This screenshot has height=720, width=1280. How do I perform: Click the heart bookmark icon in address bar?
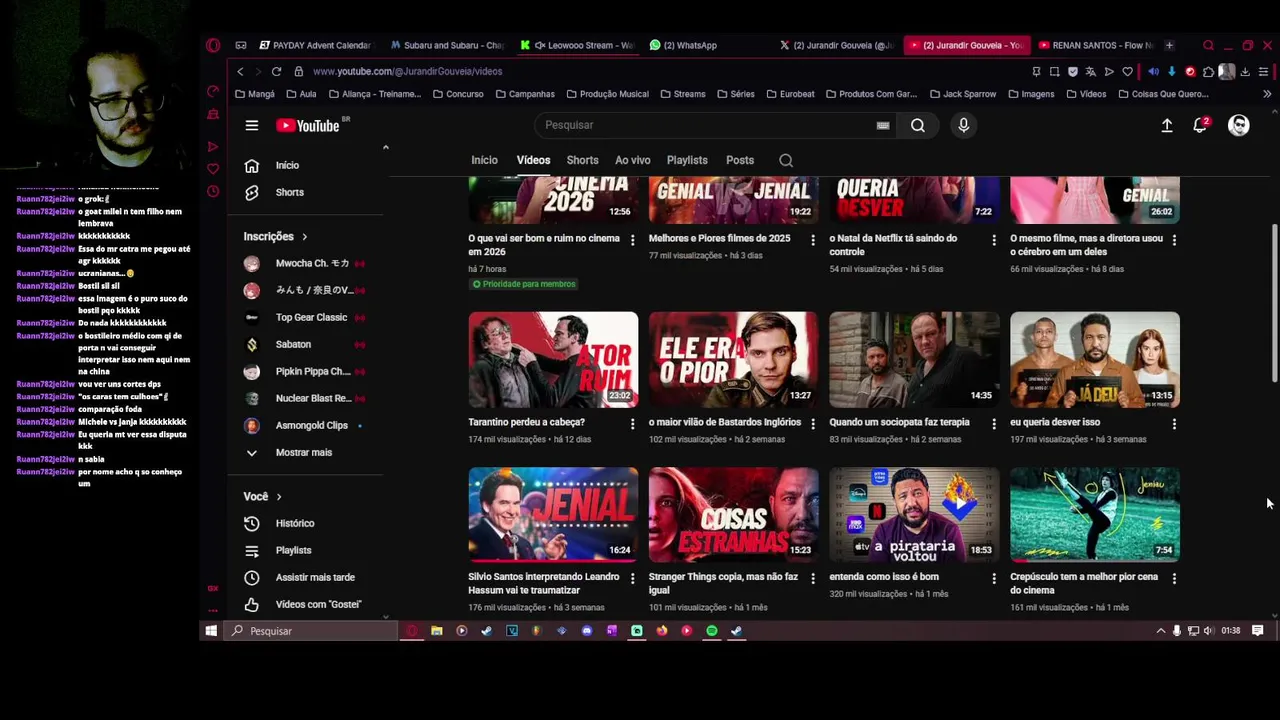point(1127,71)
